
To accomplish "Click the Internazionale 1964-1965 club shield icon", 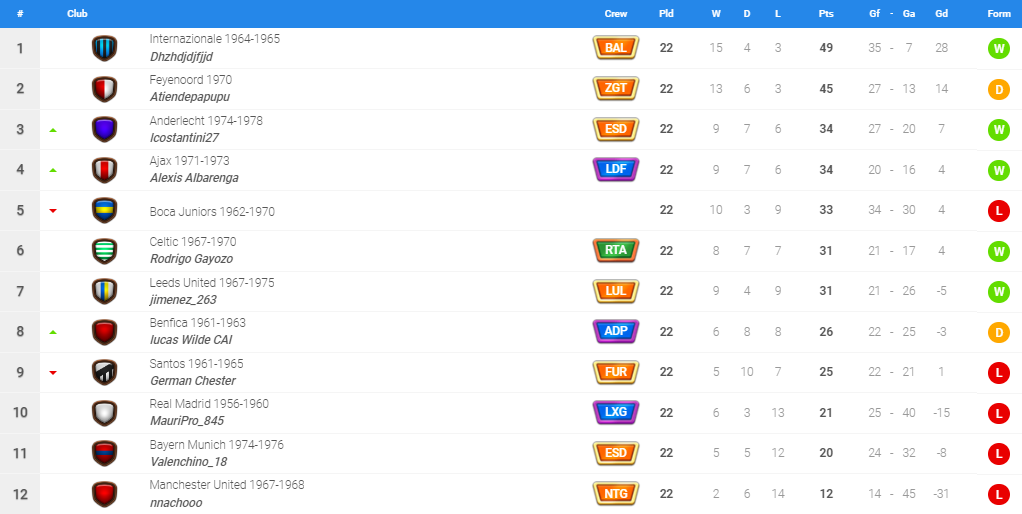I will point(104,48).
